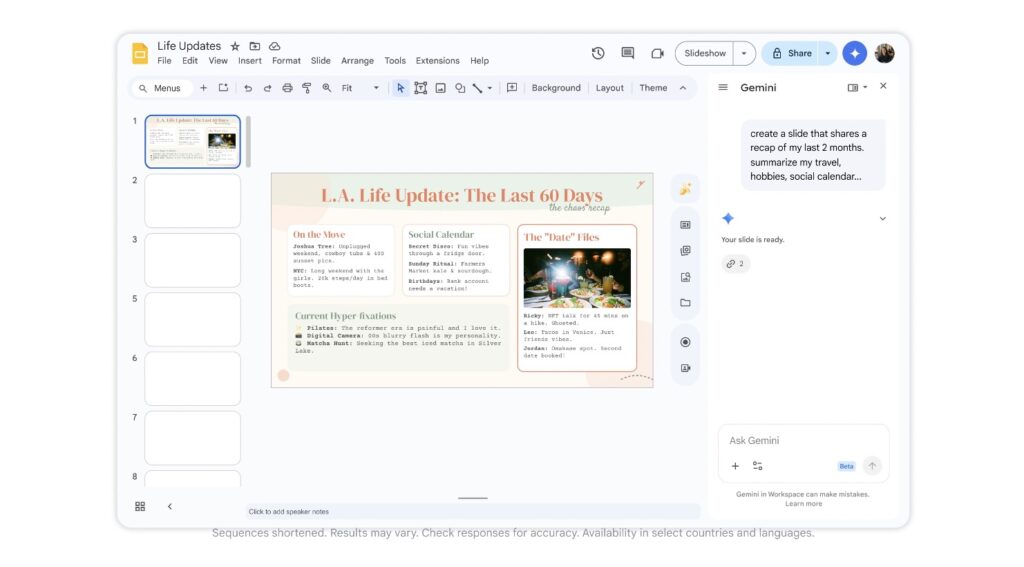Viewport: 1024px width, 567px height.
Task: Switch to grid view of slides
Action: 140,506
